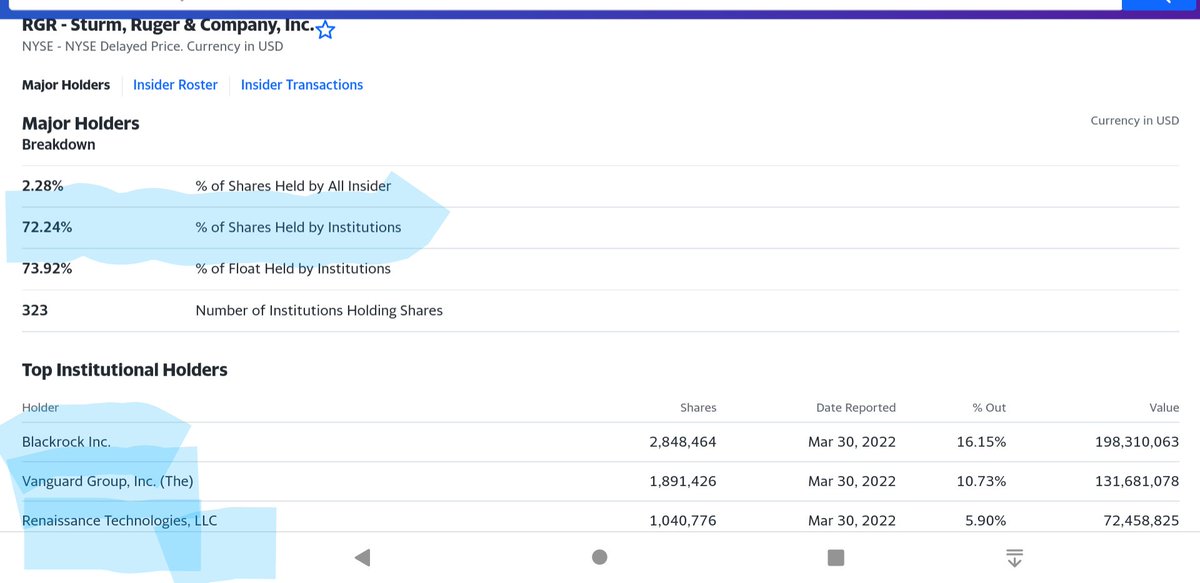Tap the Android back triangle button
This screenshot has height=583, width=1200.
[363, 557]
